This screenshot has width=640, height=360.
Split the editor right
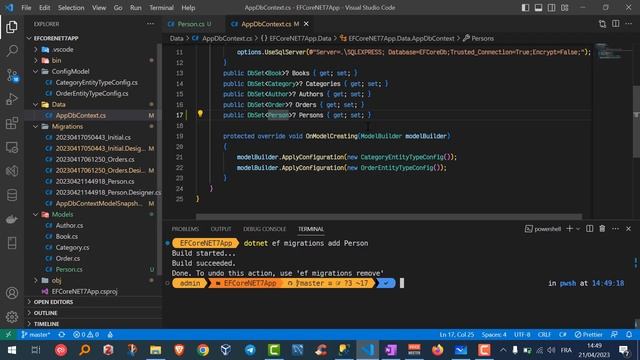pyautogui.click(x=616, y=24)
